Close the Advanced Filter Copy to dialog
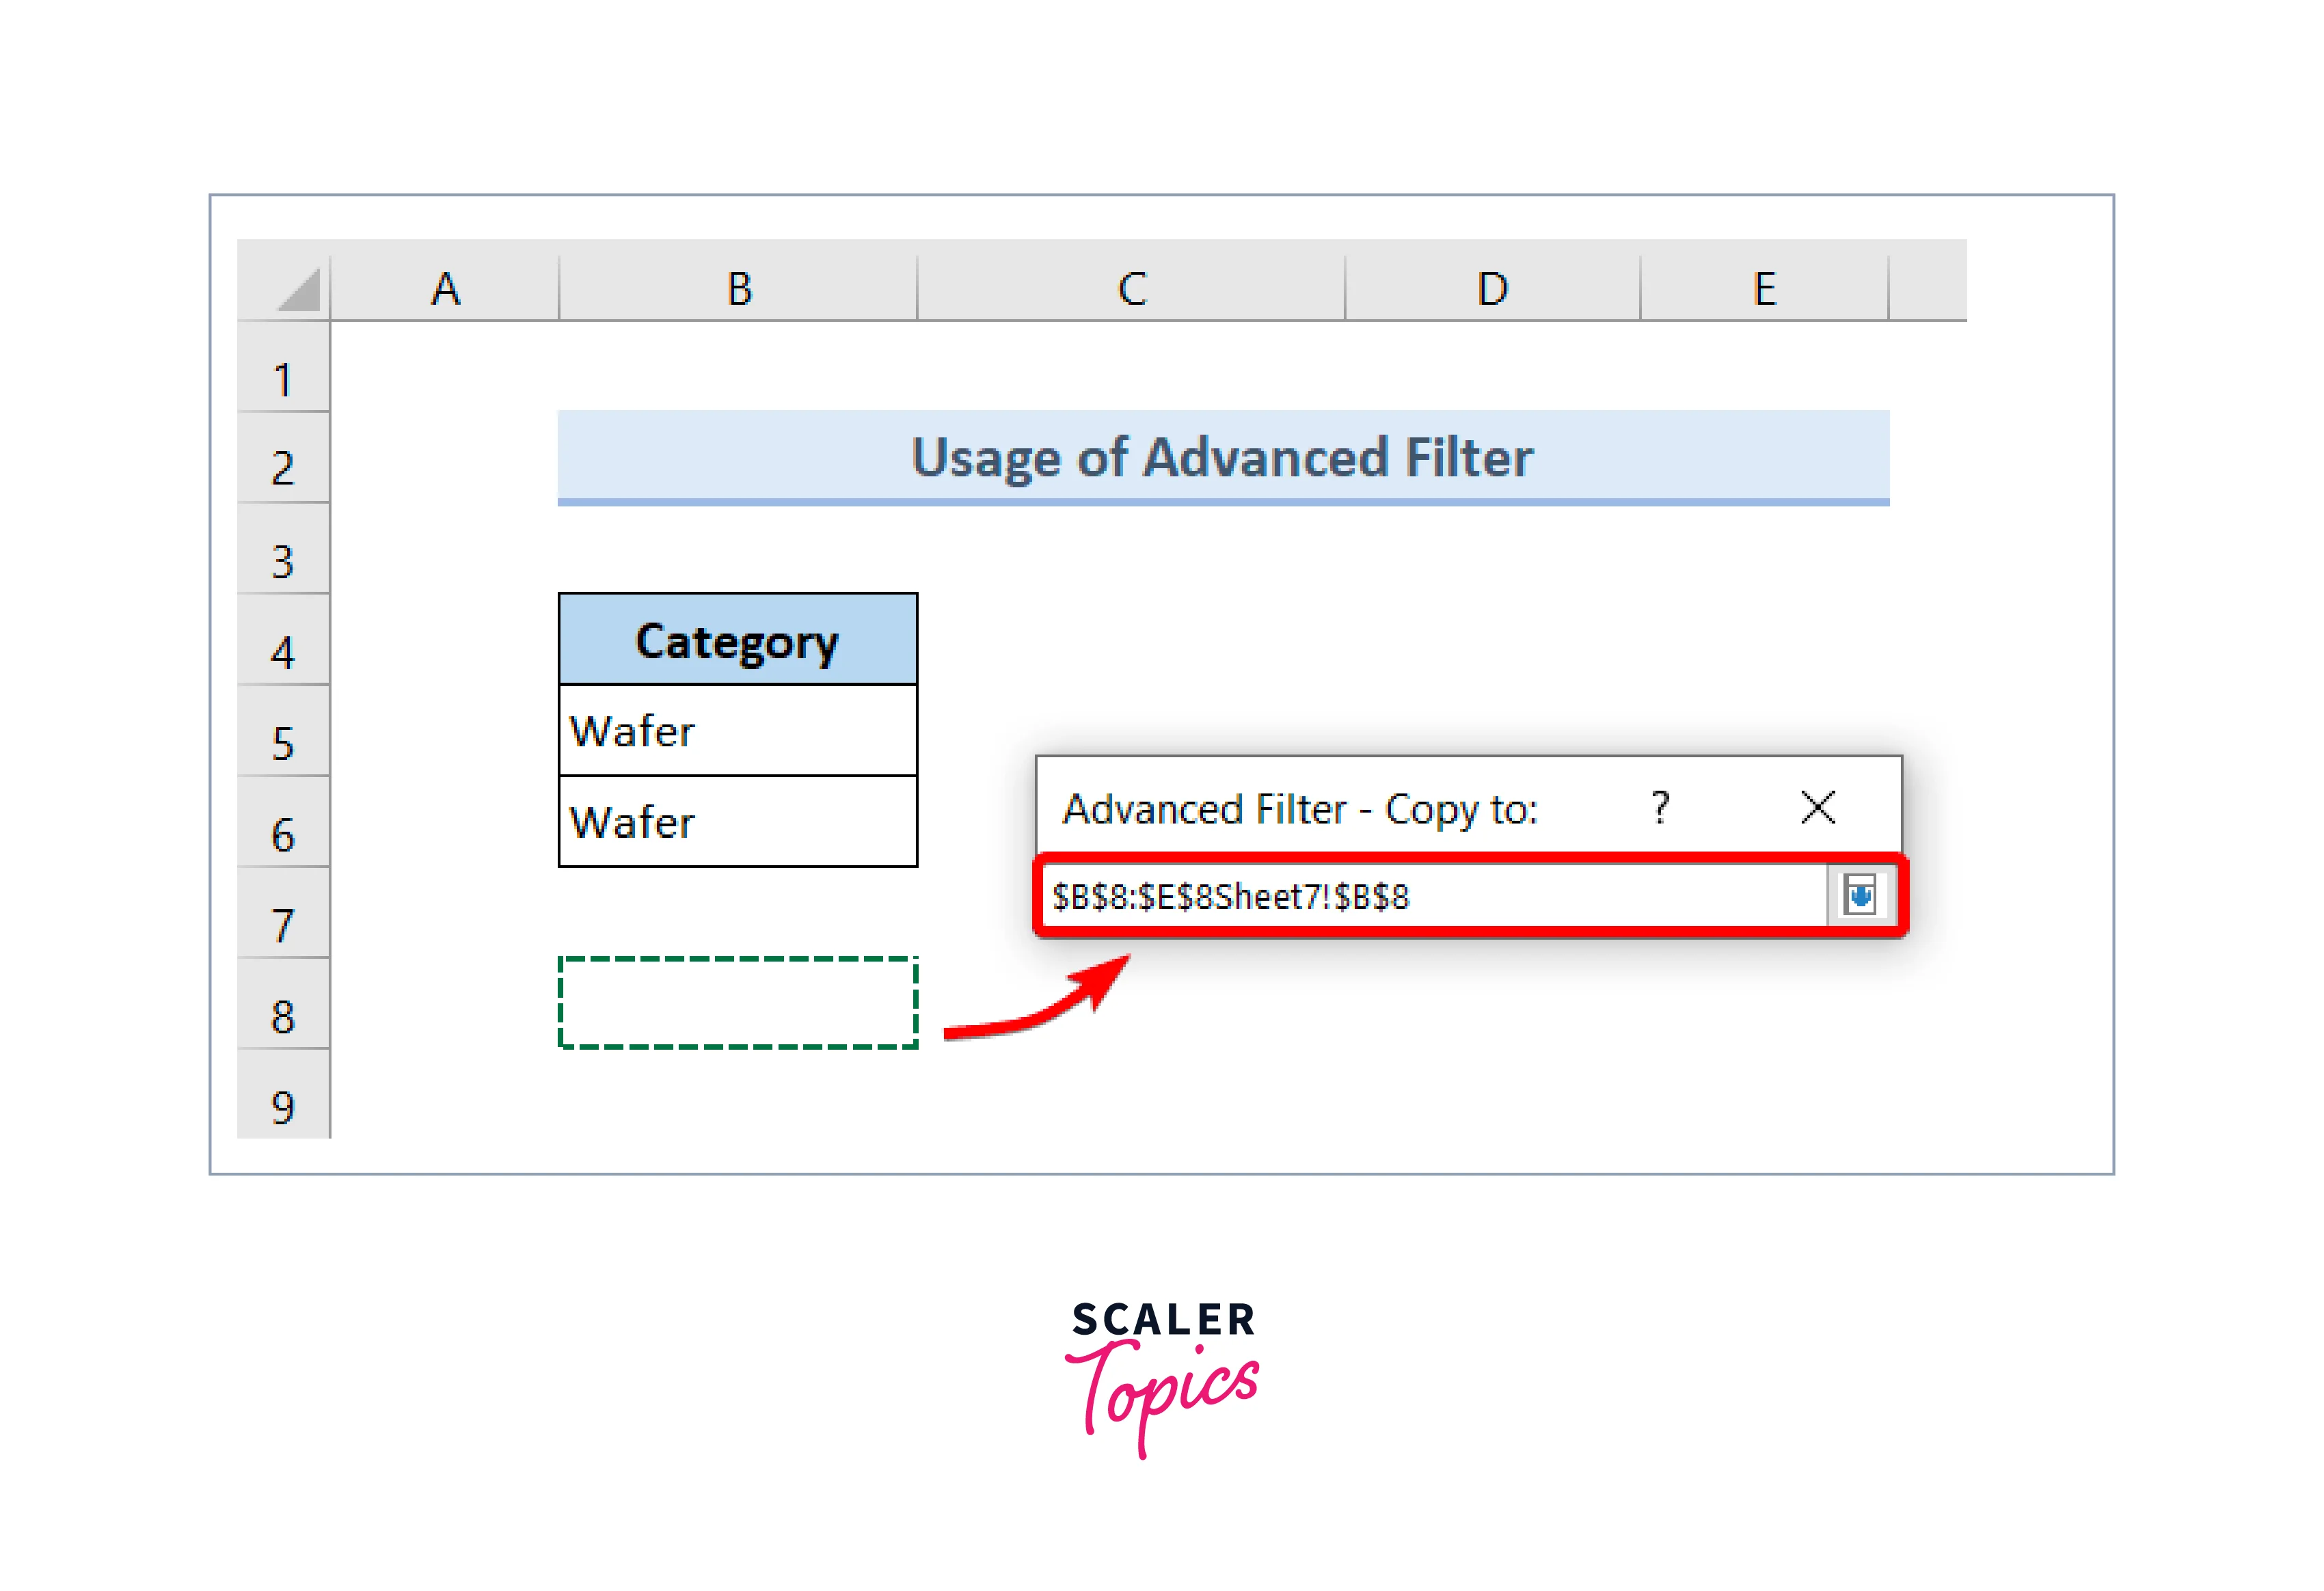 (1817, 807)
